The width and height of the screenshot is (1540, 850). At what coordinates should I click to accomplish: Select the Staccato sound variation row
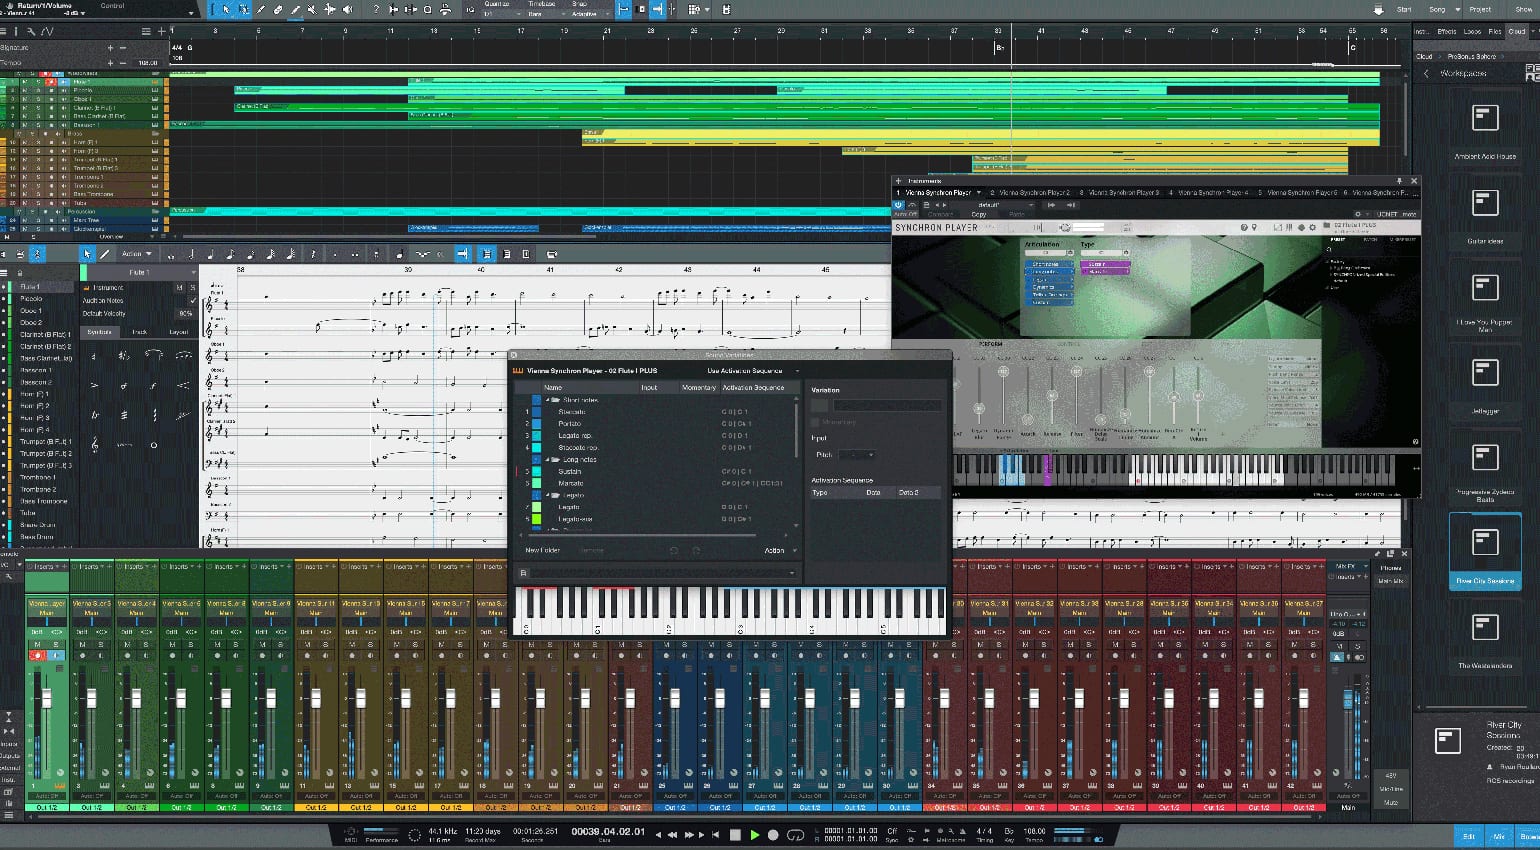click(x=572, y=412)
